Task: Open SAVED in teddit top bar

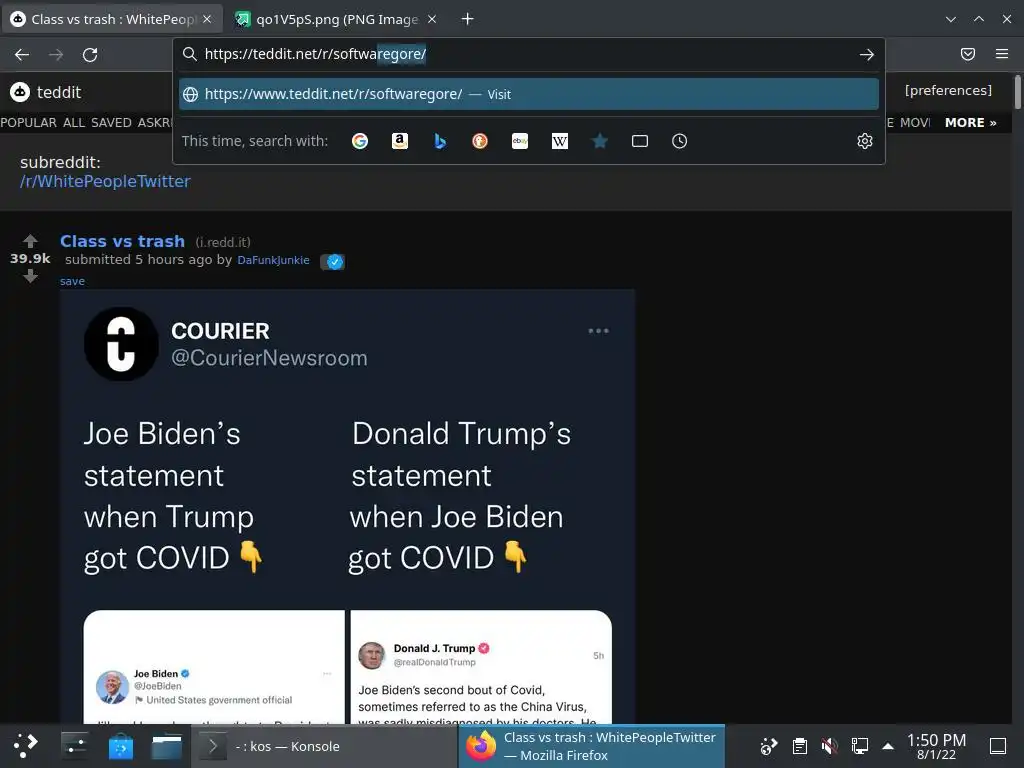Action: click(111, 123)
